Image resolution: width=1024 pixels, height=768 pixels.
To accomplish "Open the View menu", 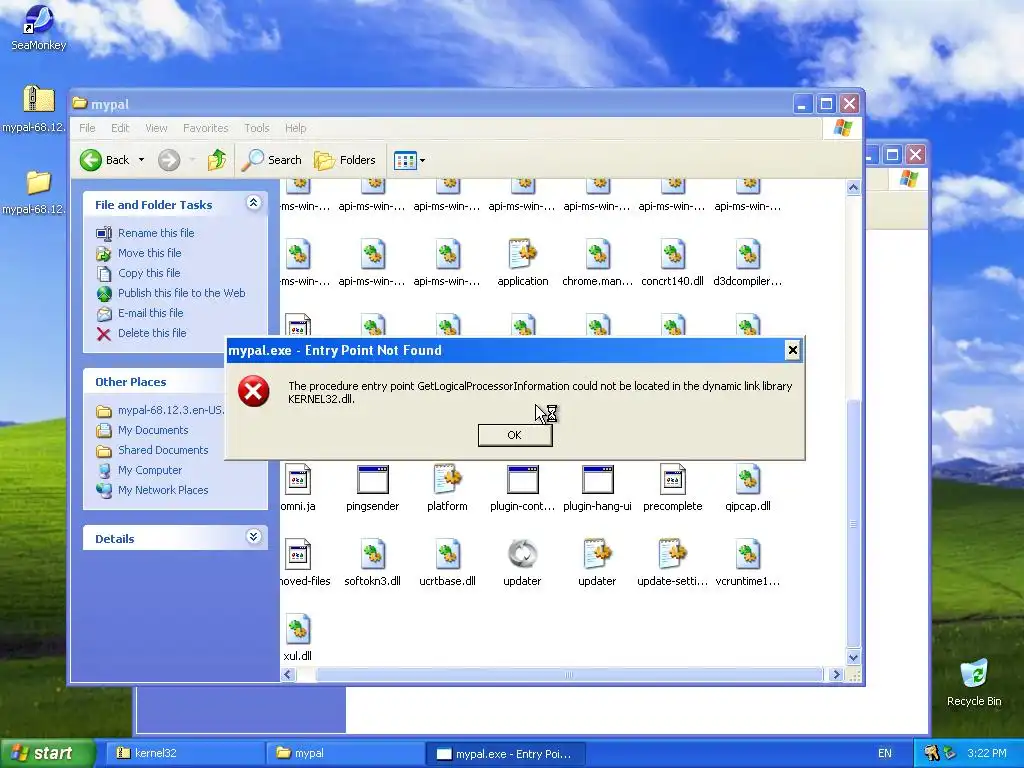I will pos(156,128).
